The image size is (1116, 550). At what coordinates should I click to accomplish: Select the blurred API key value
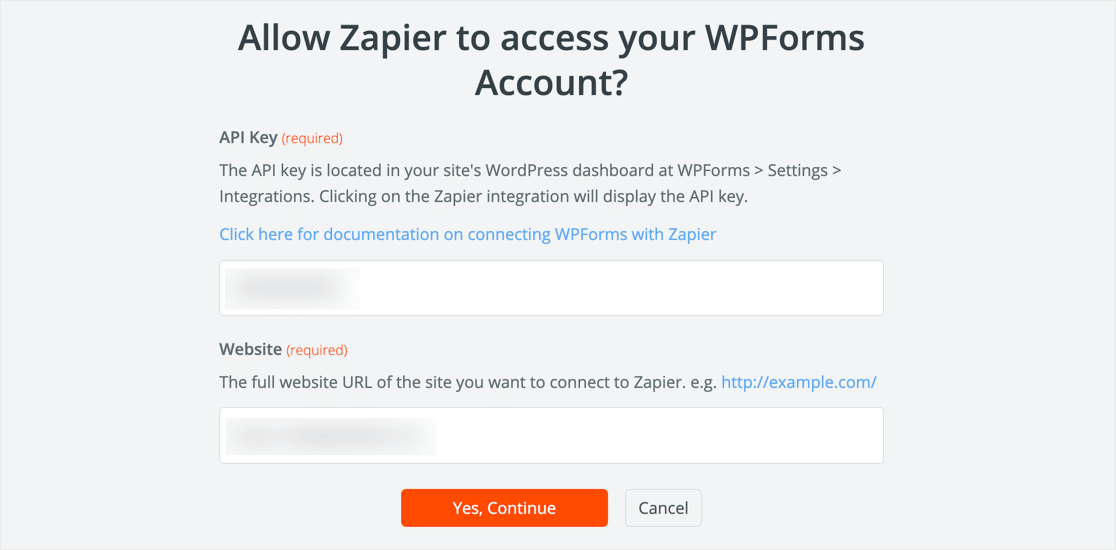click(290, 288)
